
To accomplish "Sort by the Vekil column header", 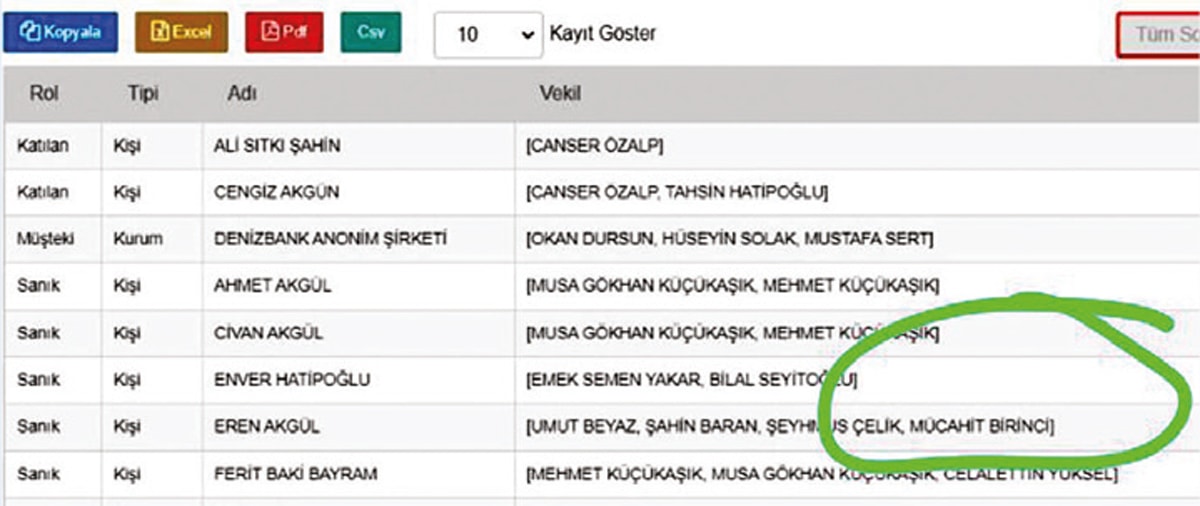I will click(560, 94).
